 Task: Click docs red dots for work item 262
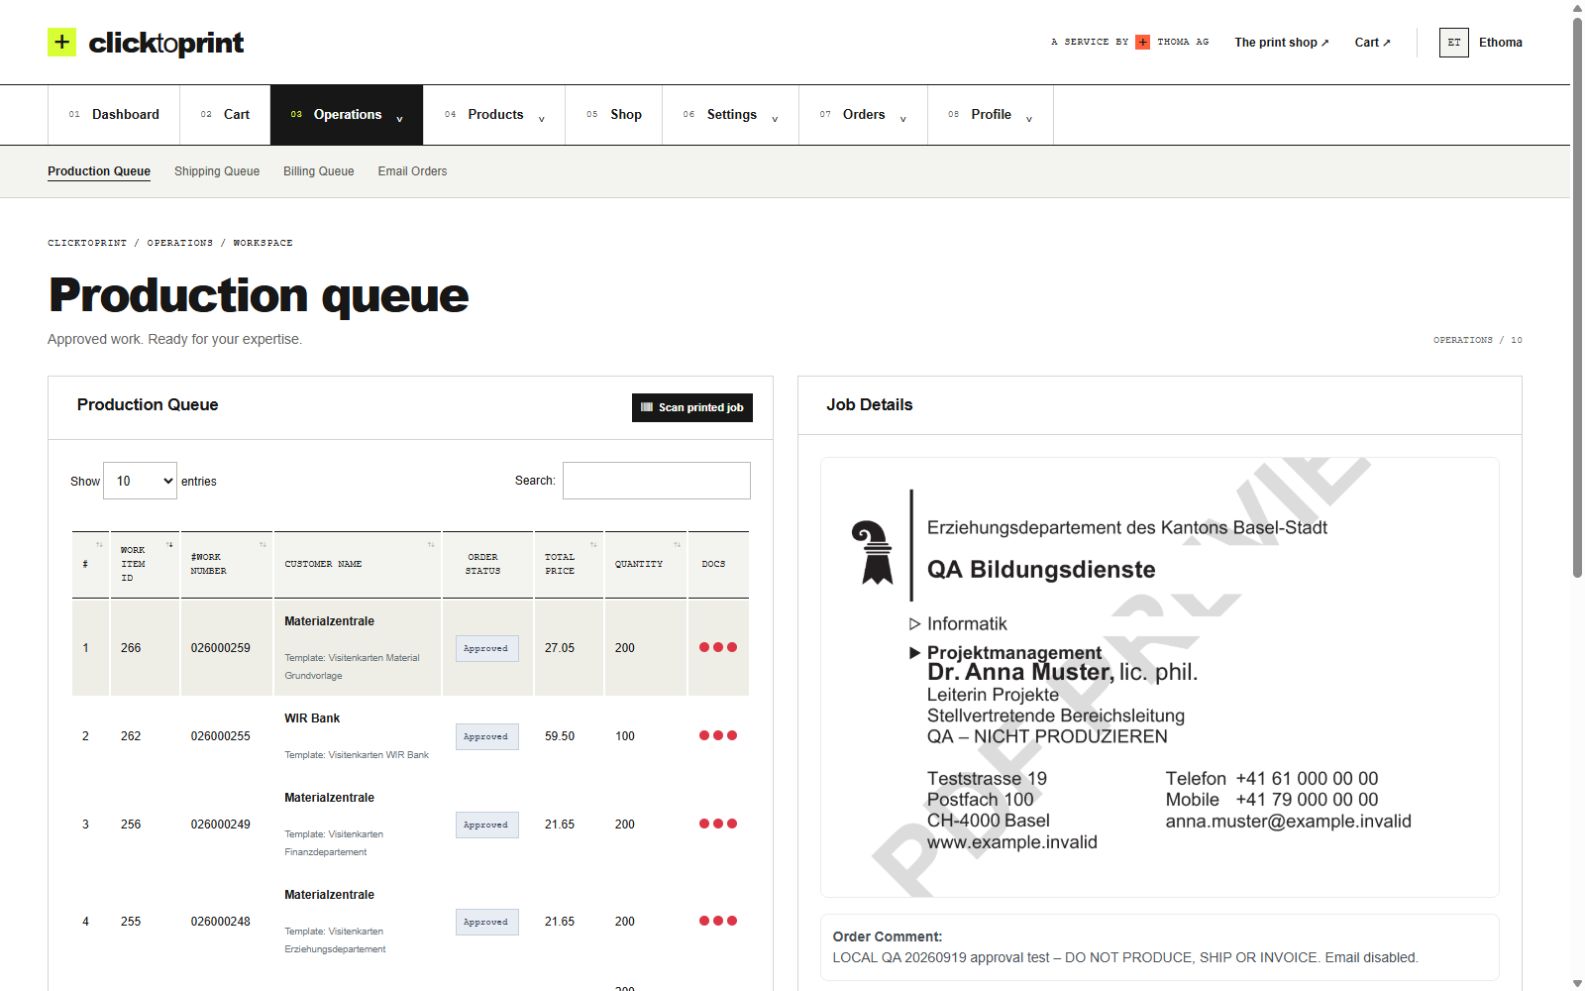(718, 735)
